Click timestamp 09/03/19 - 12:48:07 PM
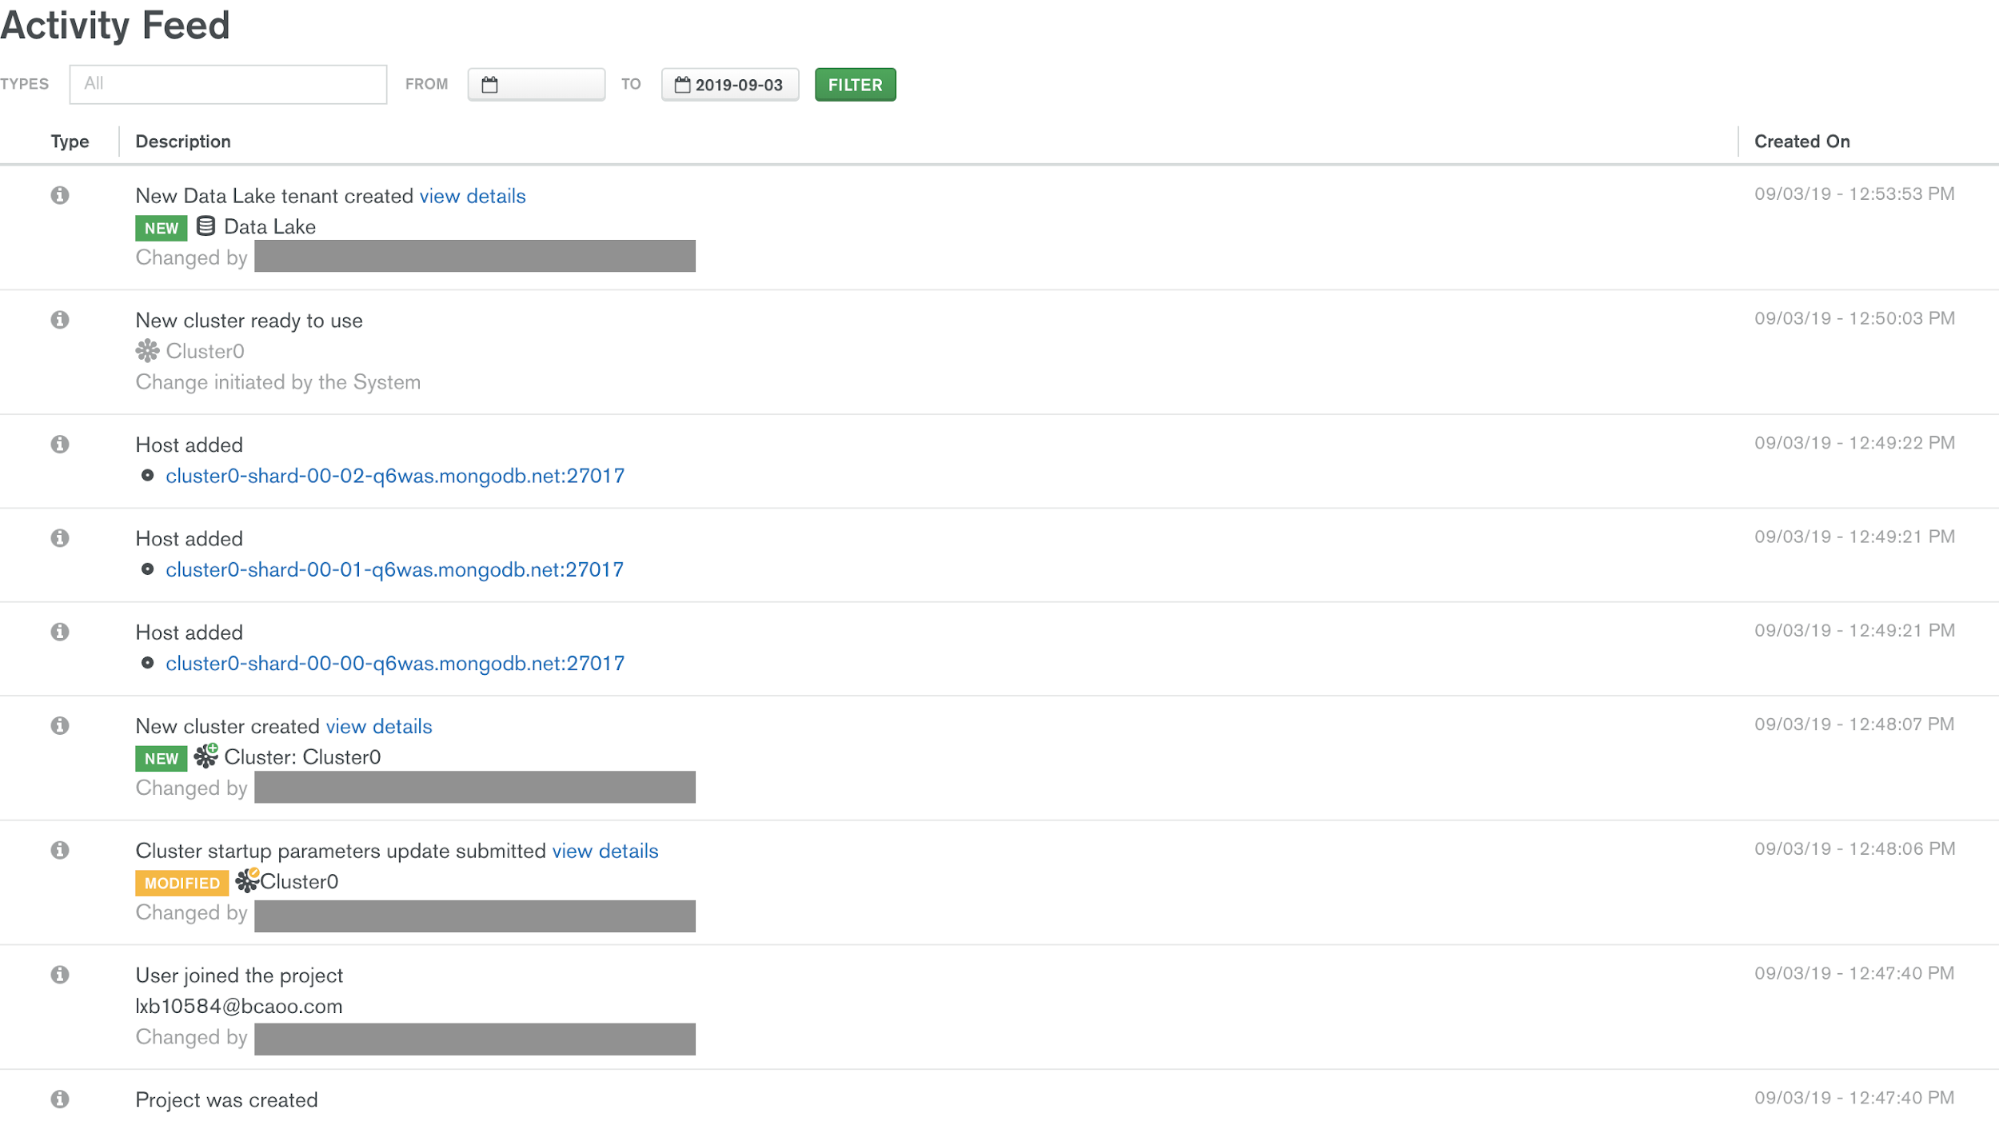 [1854, 725]
